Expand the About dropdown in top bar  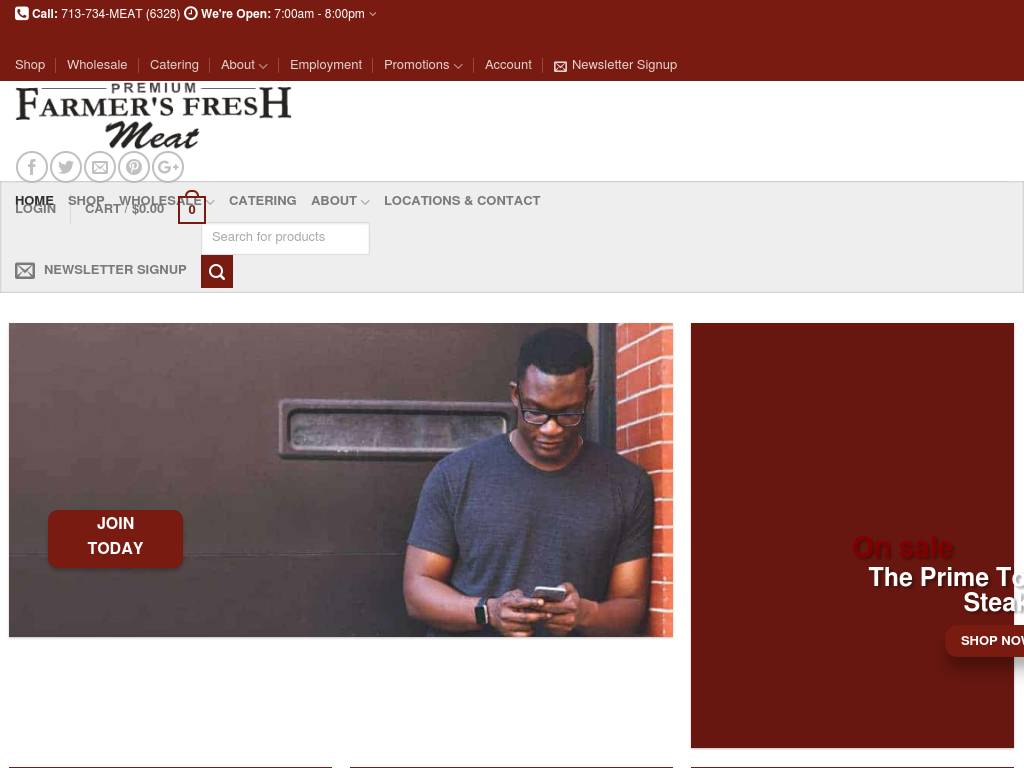click(x=244, y=65)
